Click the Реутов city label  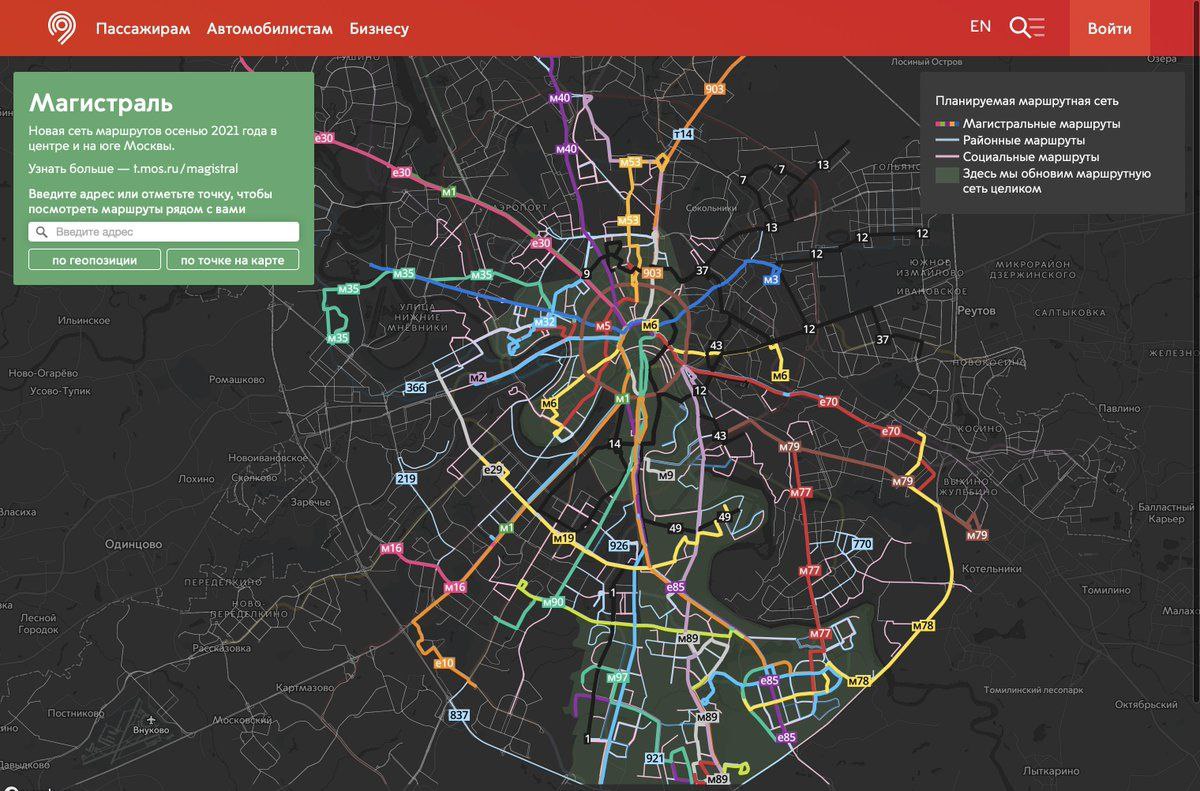click(x=975, y=311)
